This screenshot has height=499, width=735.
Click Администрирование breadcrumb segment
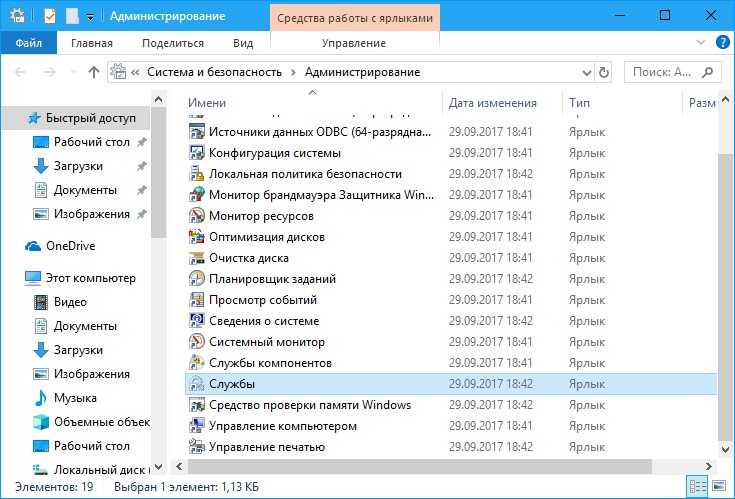coord(362,72)
